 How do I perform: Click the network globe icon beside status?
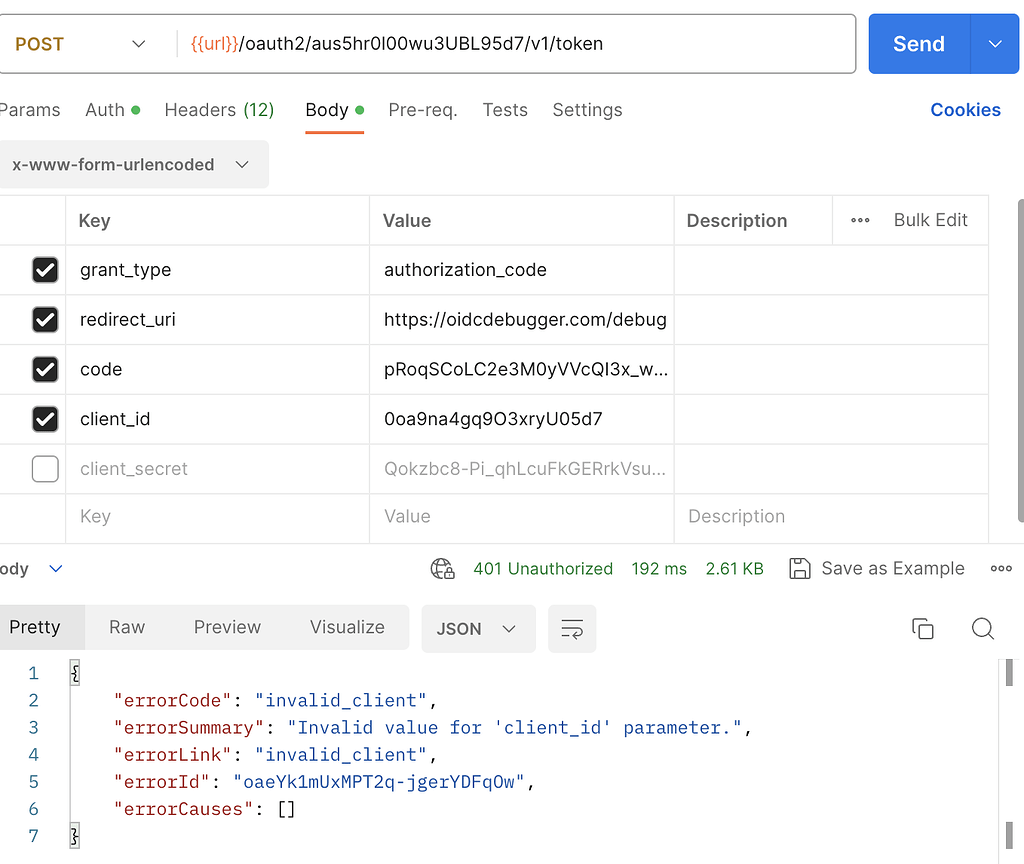(x=442, y=569)
